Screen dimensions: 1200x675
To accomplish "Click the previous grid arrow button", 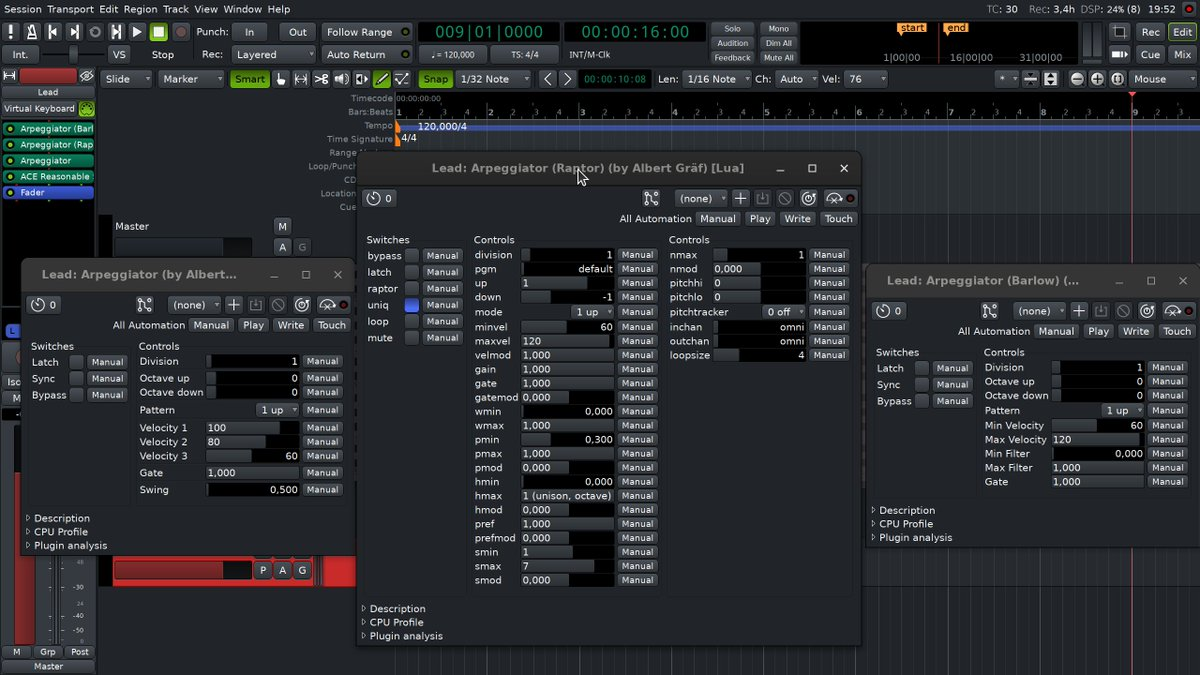I will (x=547, y=79).
